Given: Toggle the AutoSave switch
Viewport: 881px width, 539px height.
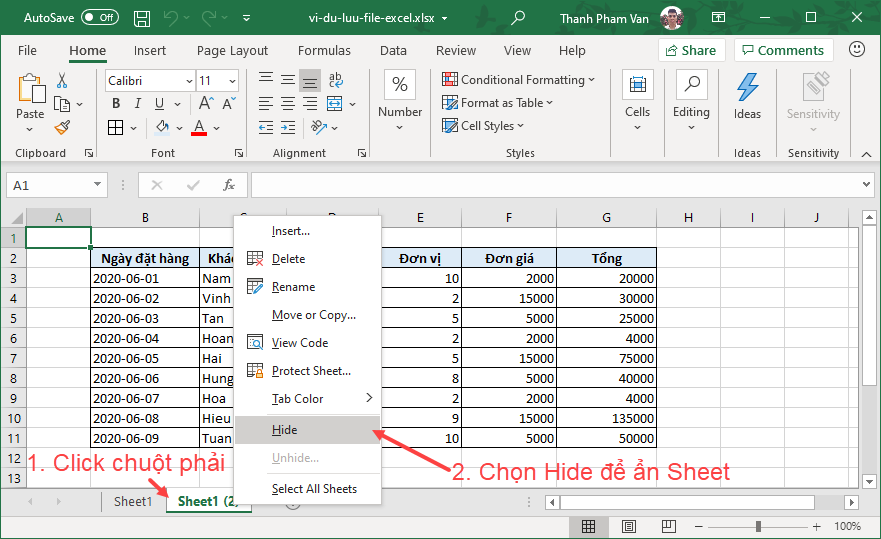Looking at the screenshot, I should [x=99, y=17].
